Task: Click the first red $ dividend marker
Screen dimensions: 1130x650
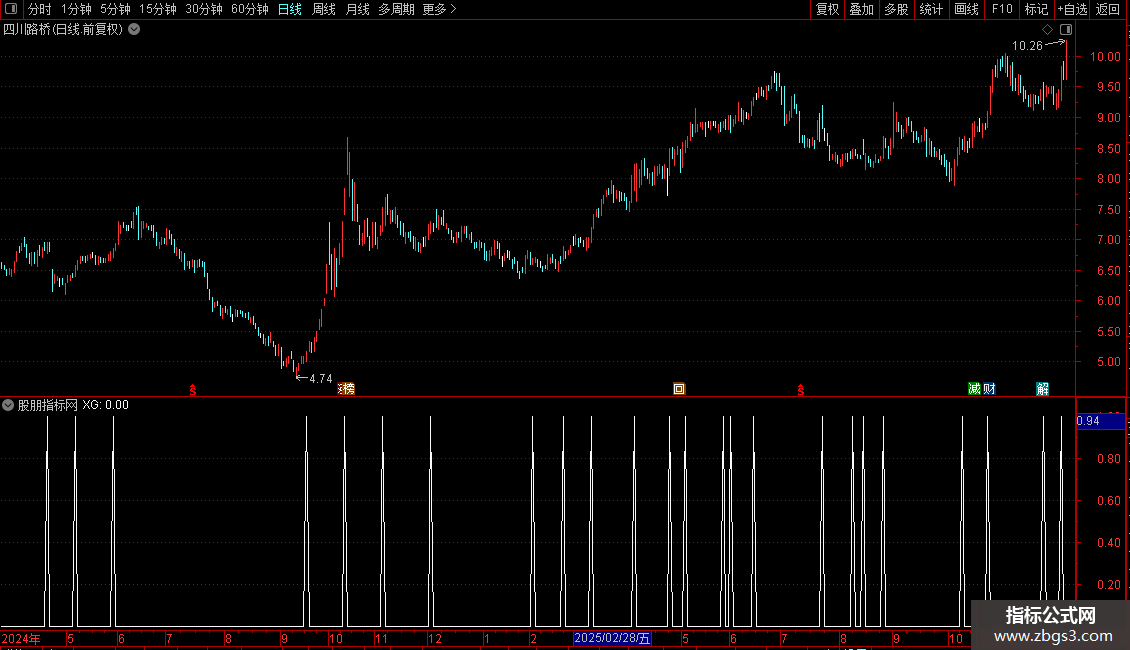Action: (192, 390)
